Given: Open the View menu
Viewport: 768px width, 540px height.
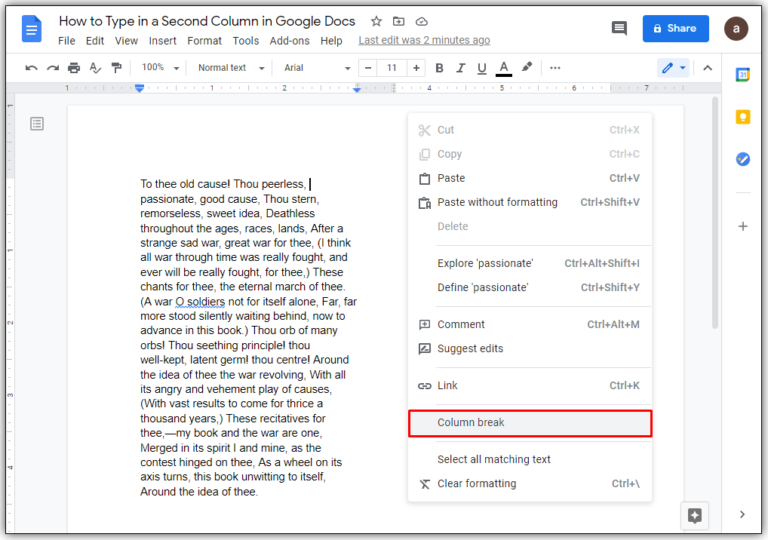Looking at the screenshot, I should 126,41.
